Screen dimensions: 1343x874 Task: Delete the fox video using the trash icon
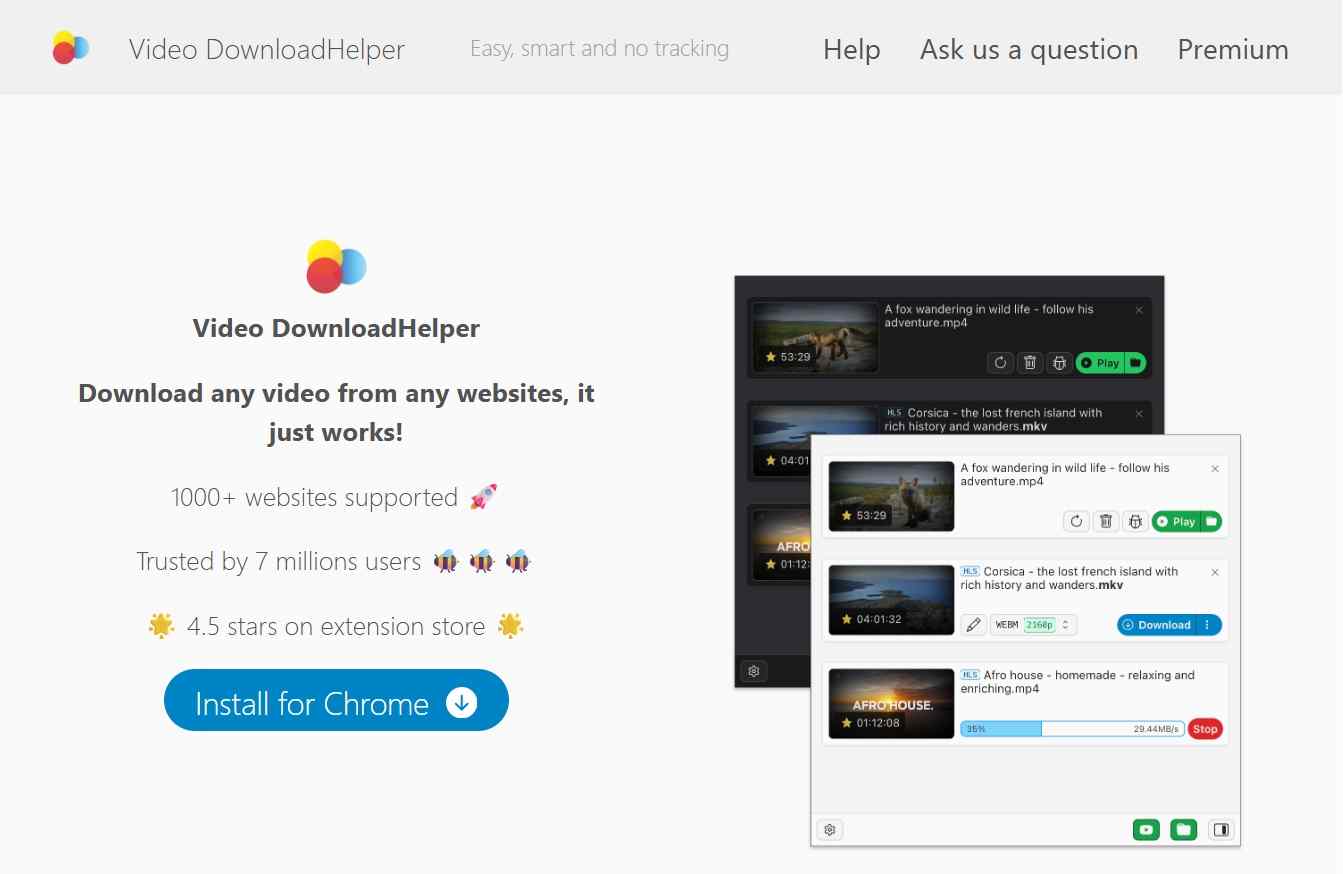(1106, 521)
